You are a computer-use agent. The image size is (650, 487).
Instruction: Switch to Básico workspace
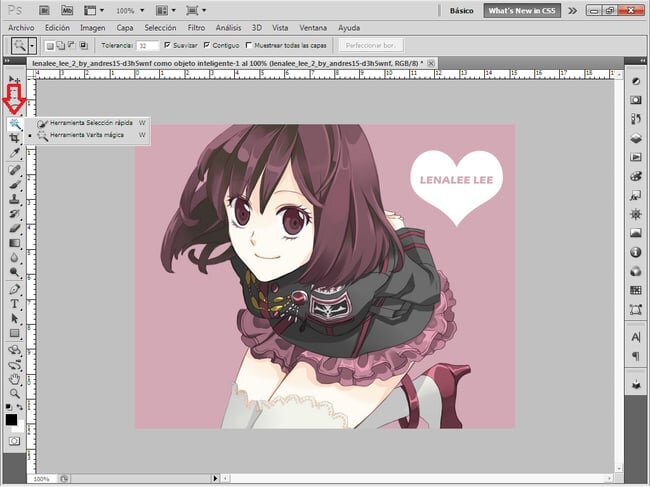coord(461,11)
